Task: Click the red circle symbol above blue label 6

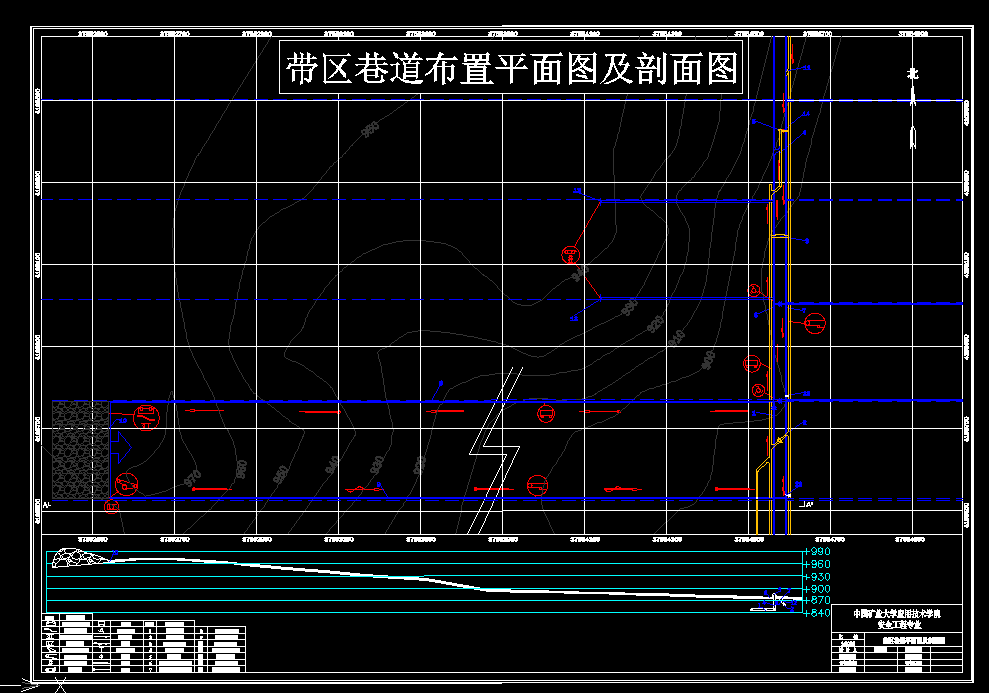Action: [754, 290]
